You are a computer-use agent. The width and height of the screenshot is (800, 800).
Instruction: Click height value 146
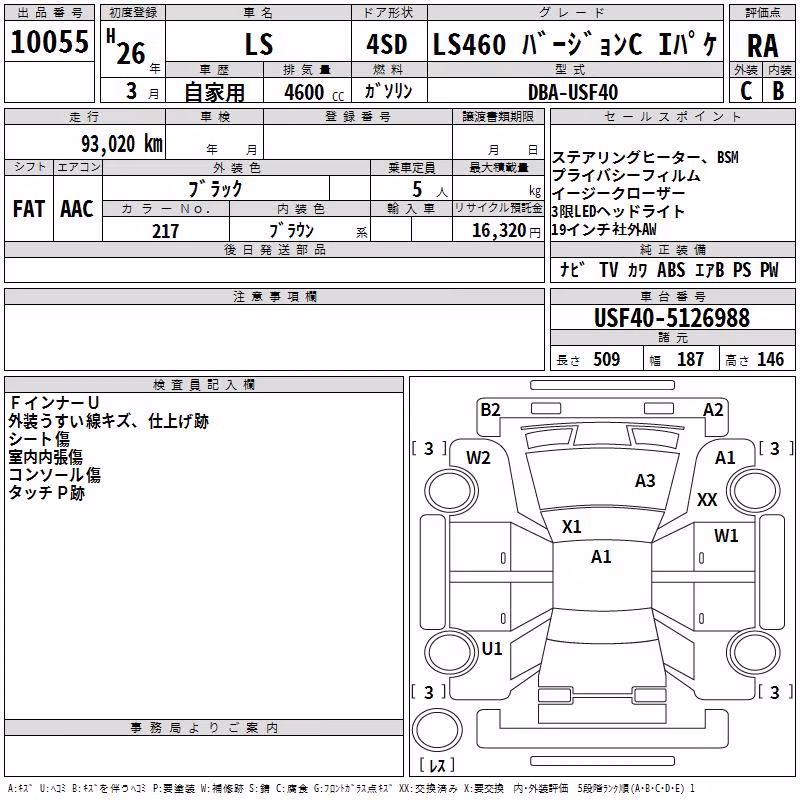click(770, 359)
